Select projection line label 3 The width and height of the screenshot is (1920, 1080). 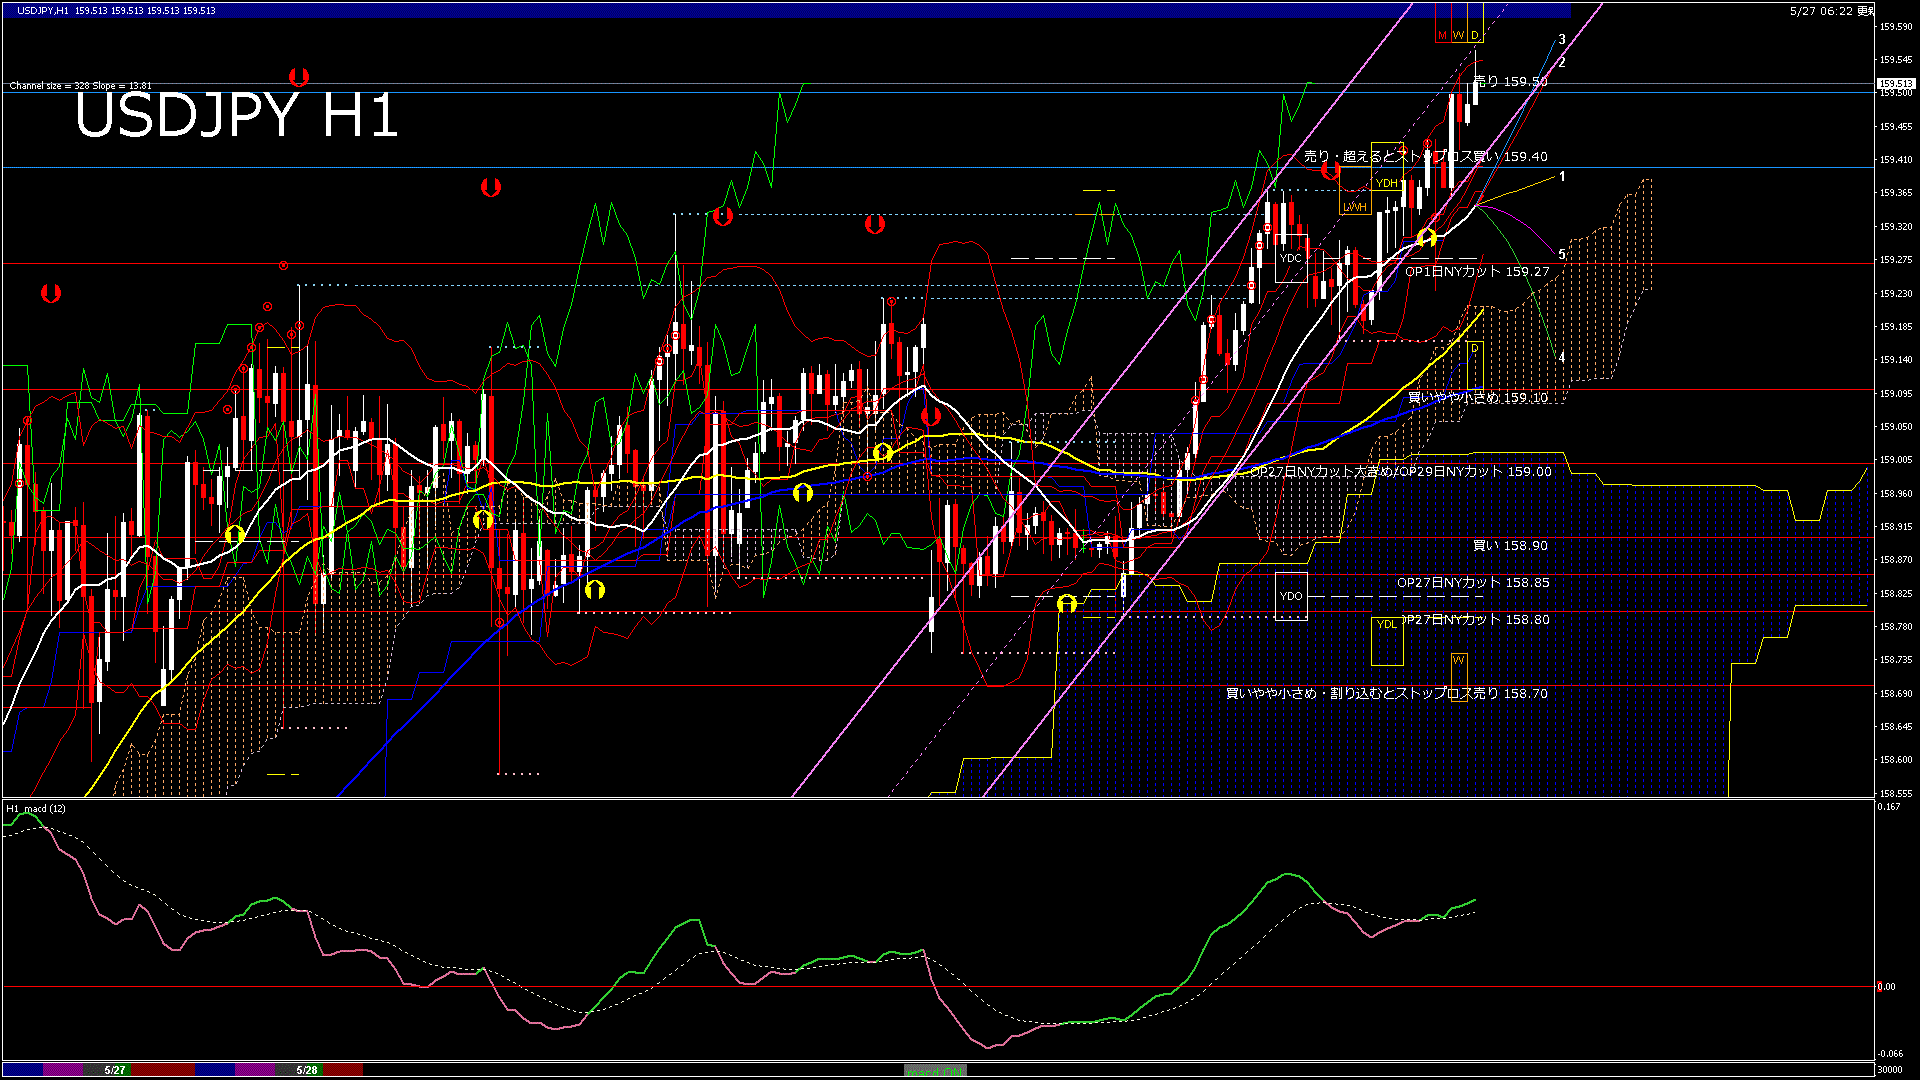(1562, 40)
